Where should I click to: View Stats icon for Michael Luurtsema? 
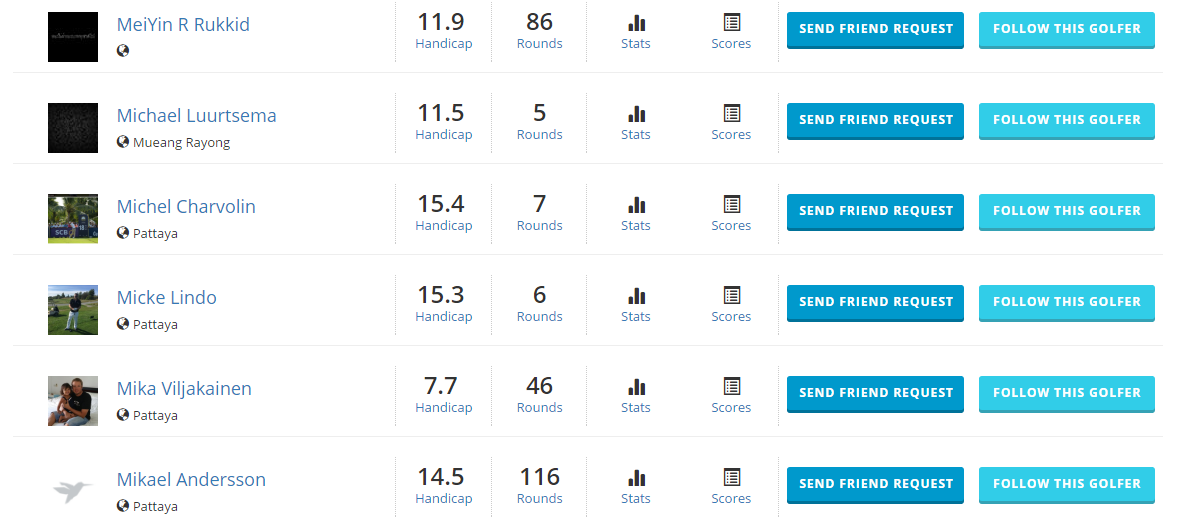pyautogui.click(x=636, y=115)
